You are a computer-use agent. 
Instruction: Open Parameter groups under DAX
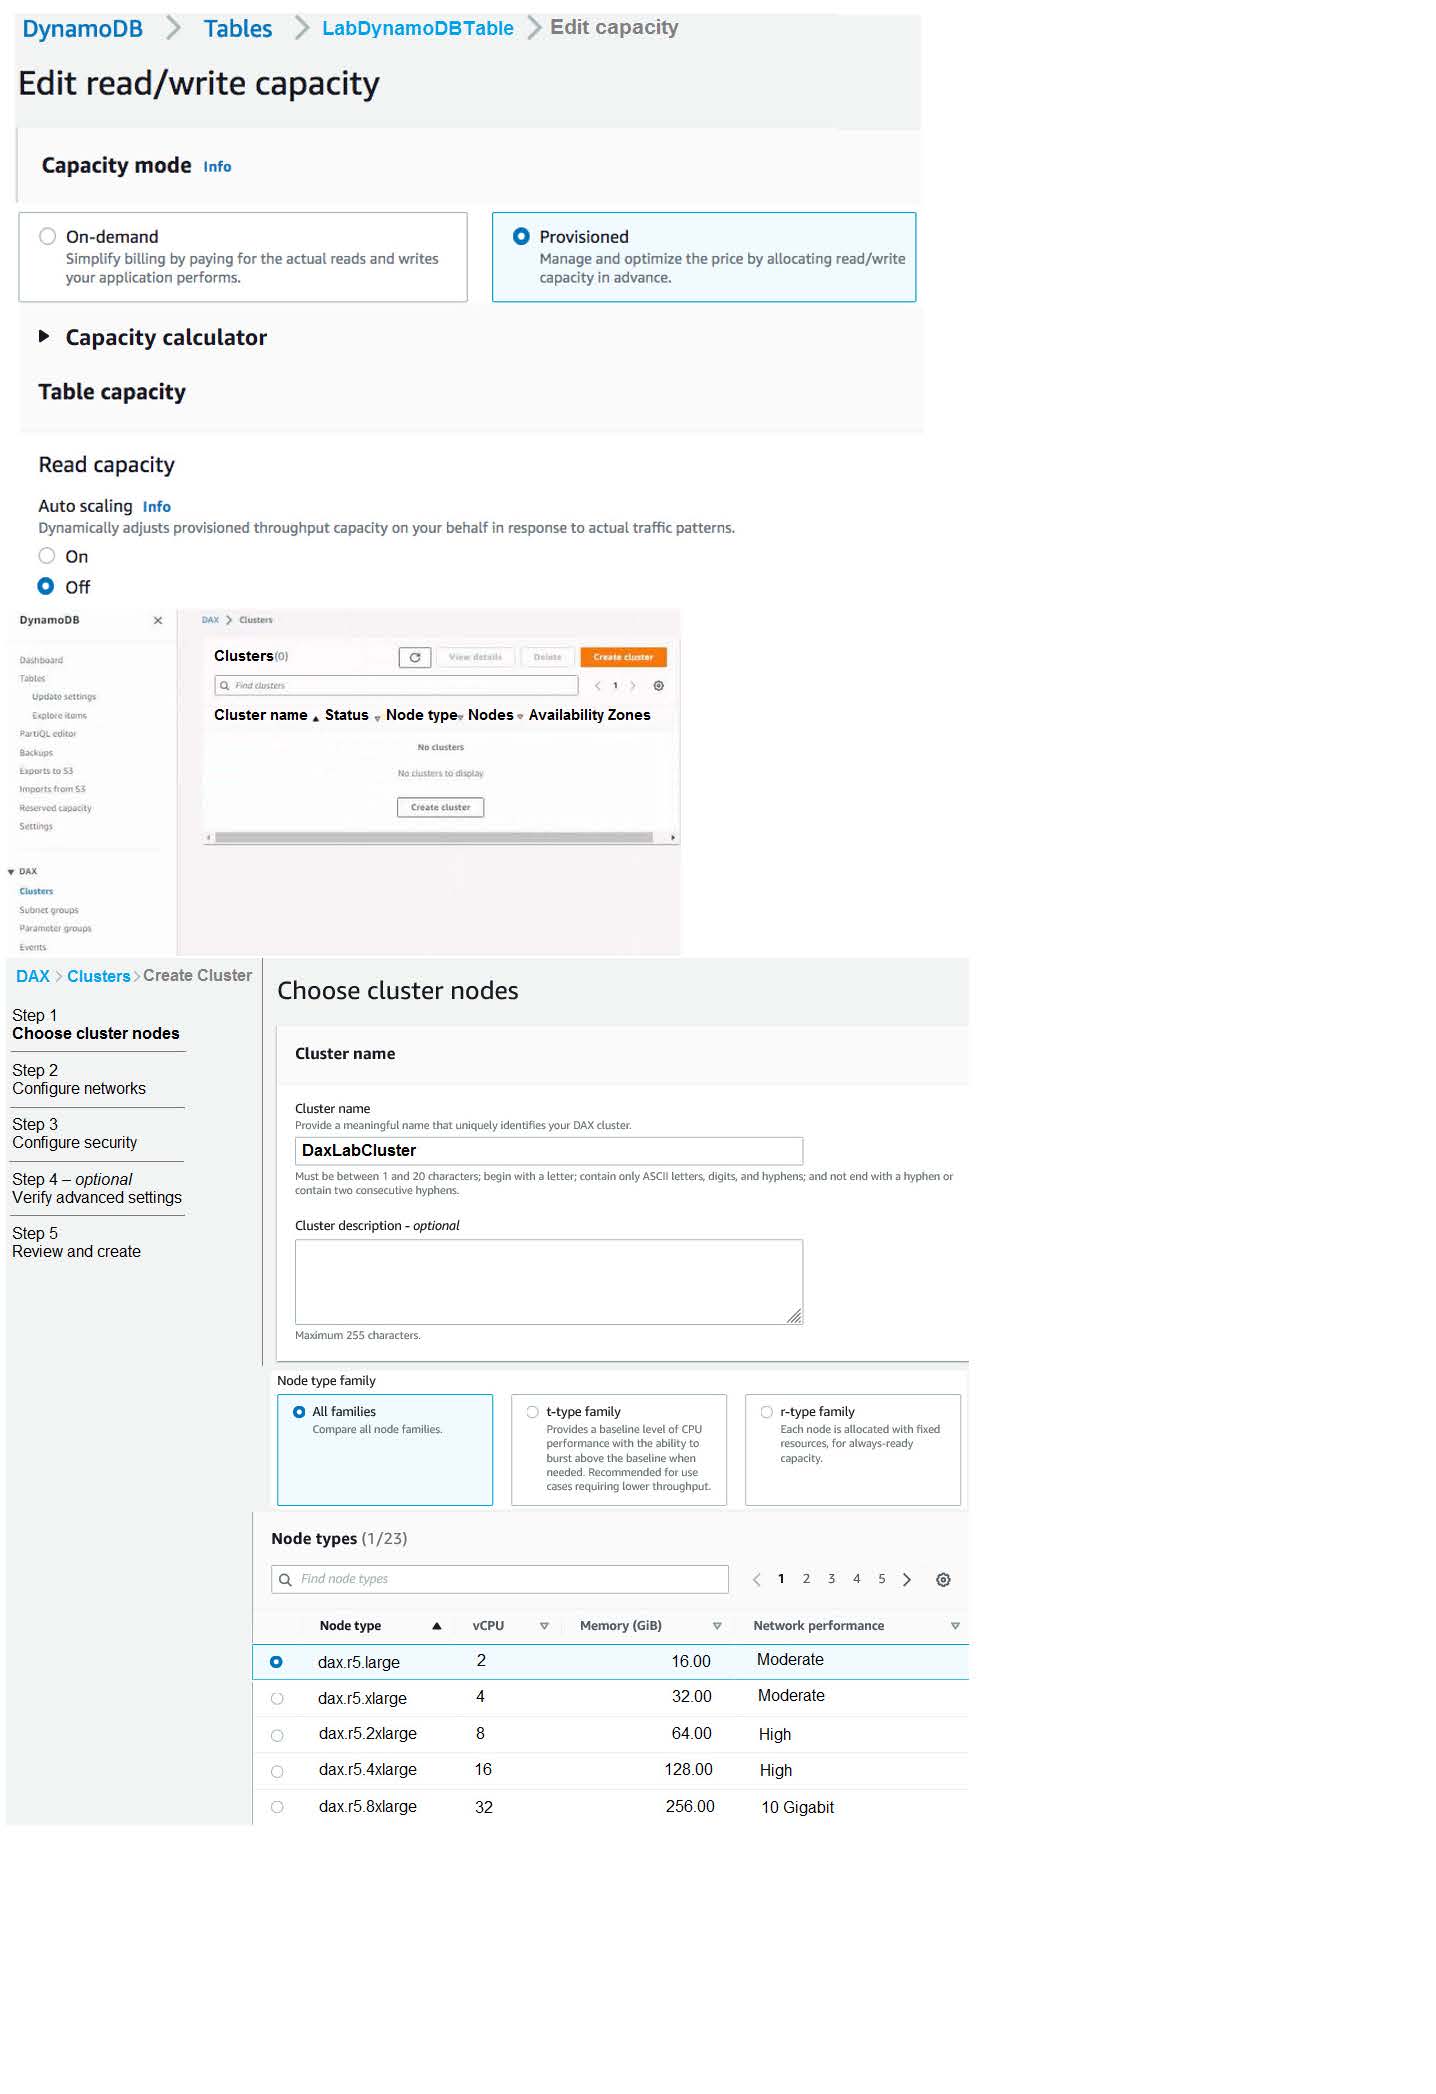tap(55, 929)
